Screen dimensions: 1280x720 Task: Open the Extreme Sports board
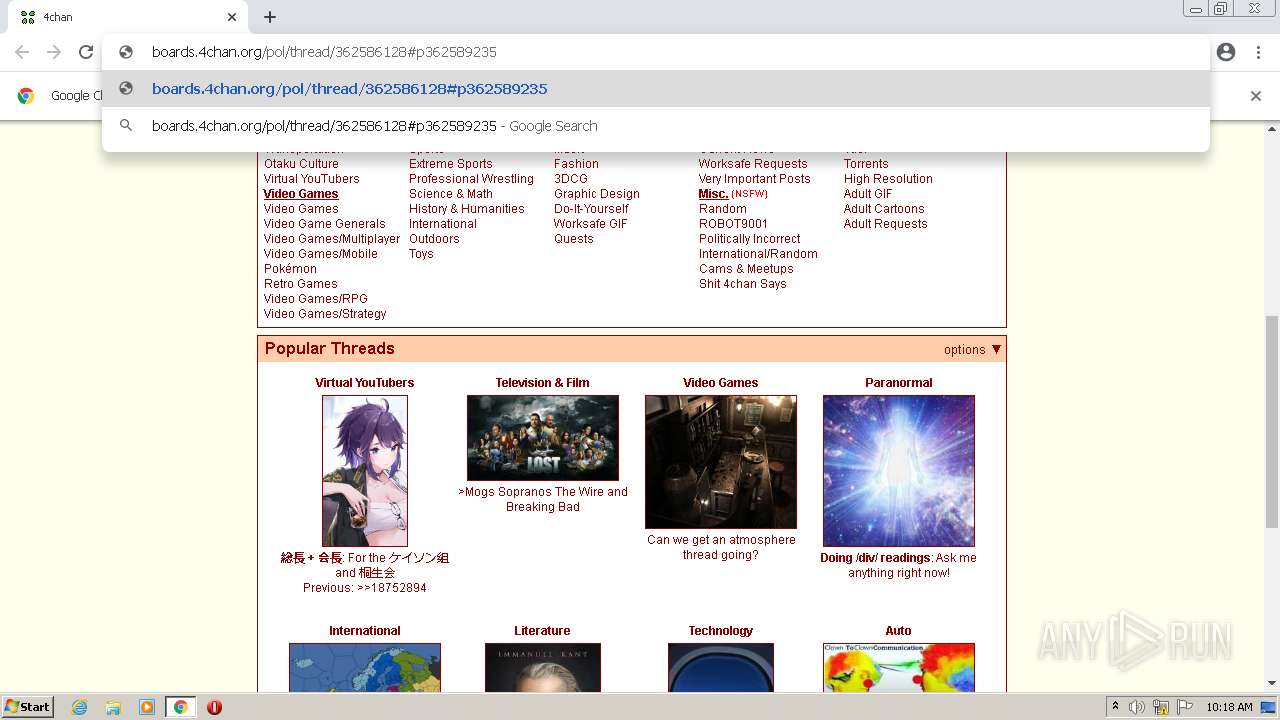451,164
